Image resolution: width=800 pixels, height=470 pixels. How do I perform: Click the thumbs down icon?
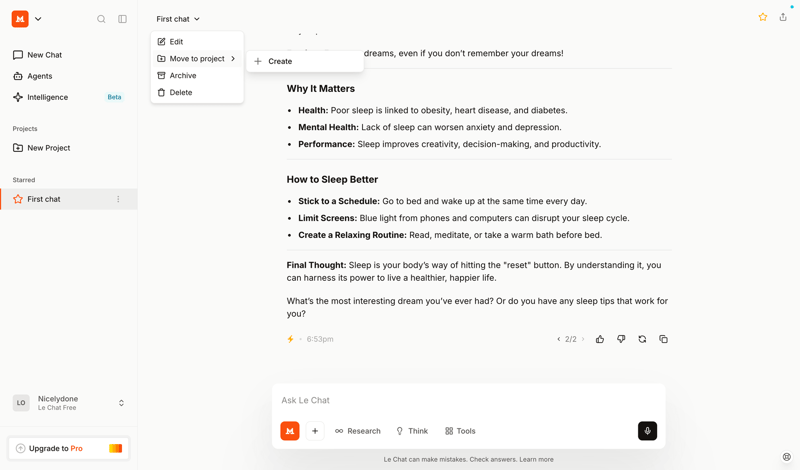[621, 339]
